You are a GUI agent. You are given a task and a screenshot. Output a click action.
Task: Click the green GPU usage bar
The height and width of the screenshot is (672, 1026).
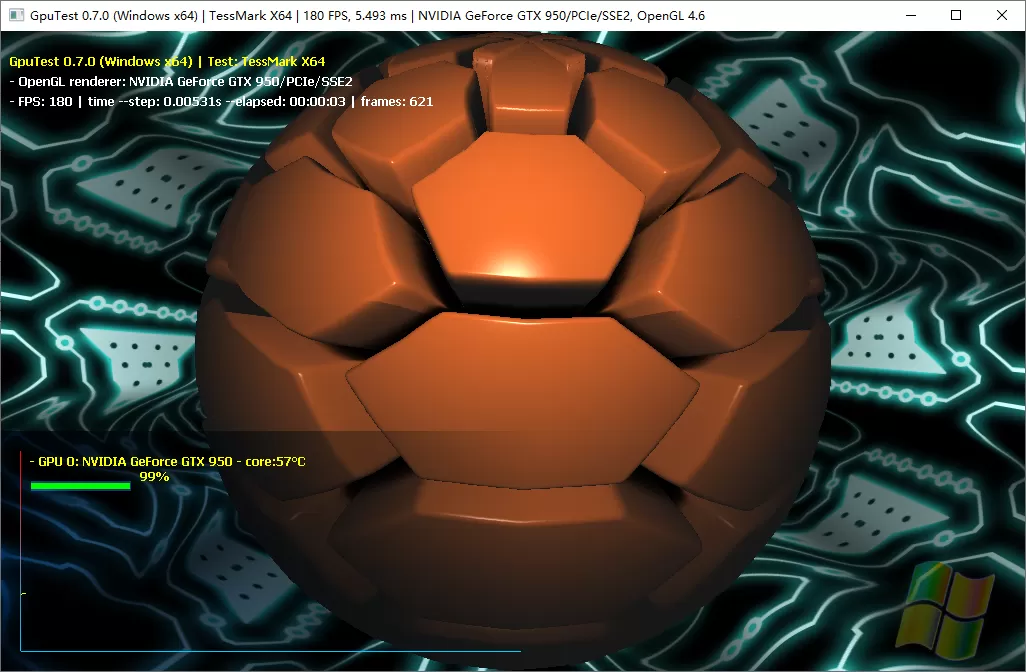pos(80,485)
